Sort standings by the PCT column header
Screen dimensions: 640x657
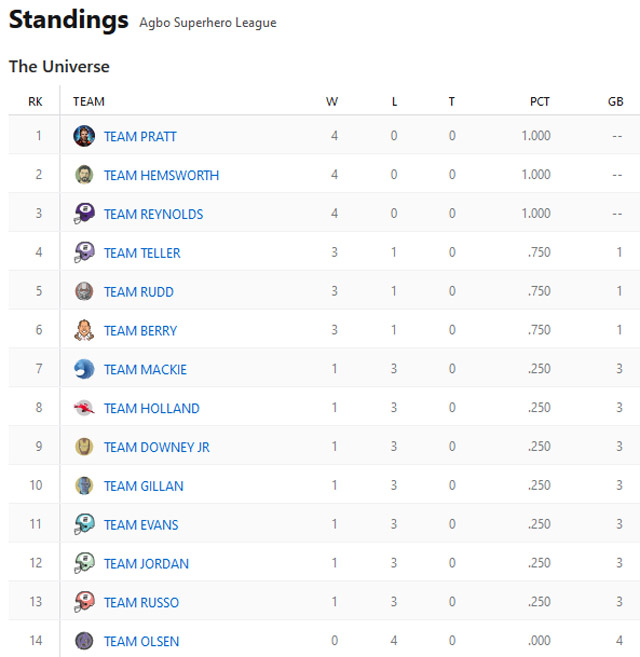539,101
